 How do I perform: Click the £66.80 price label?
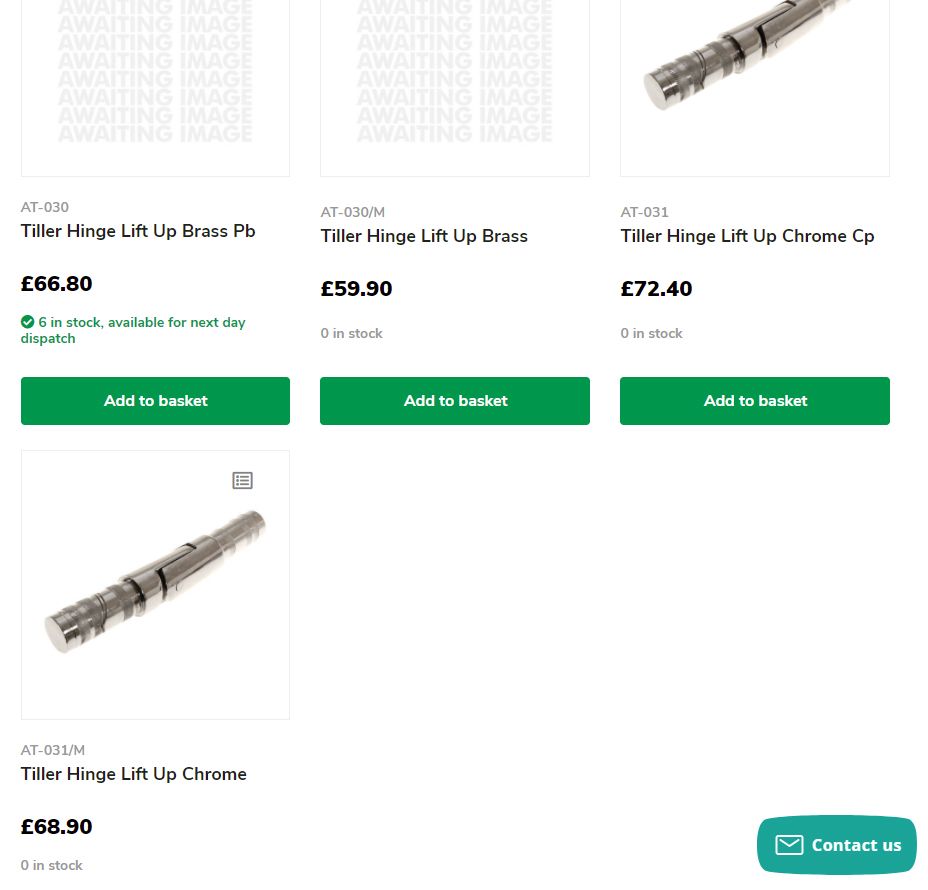click(56, 283)
